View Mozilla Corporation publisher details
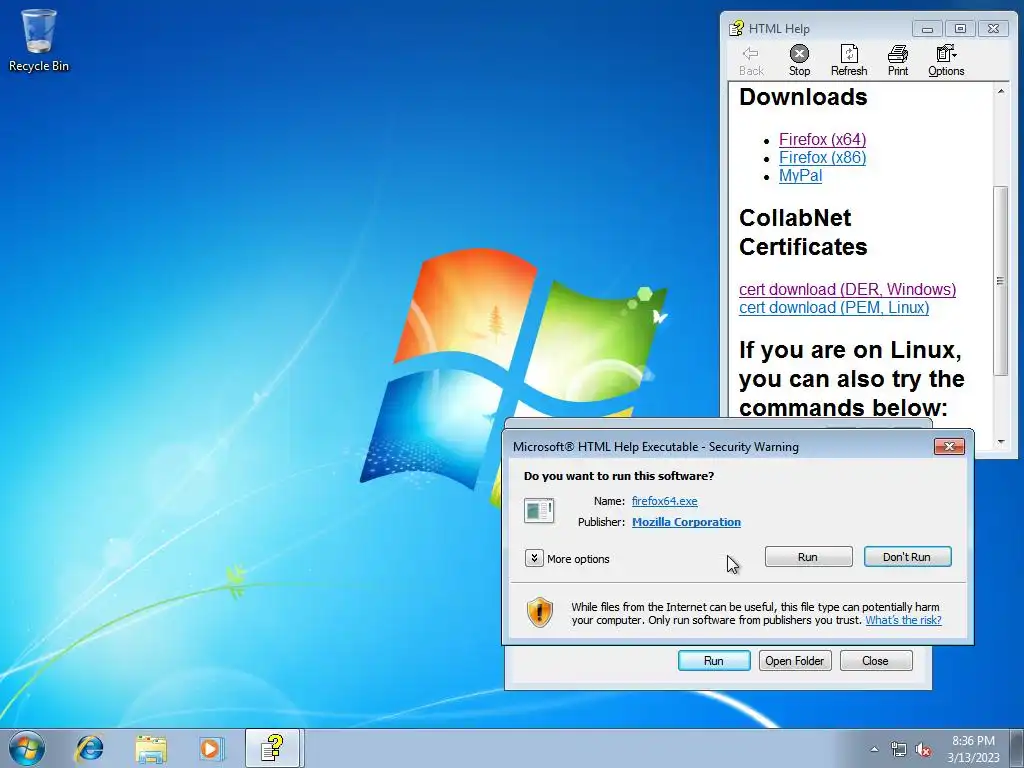 tap(686, 522)
